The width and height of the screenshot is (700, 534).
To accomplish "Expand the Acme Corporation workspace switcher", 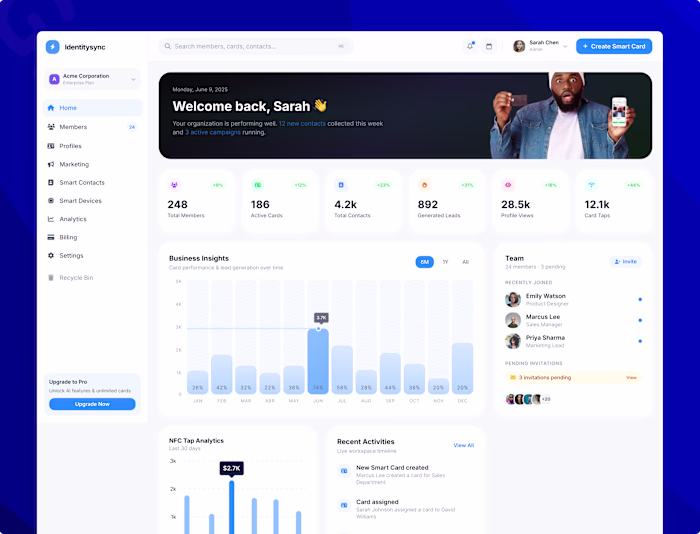I will (x=93, y=79).
